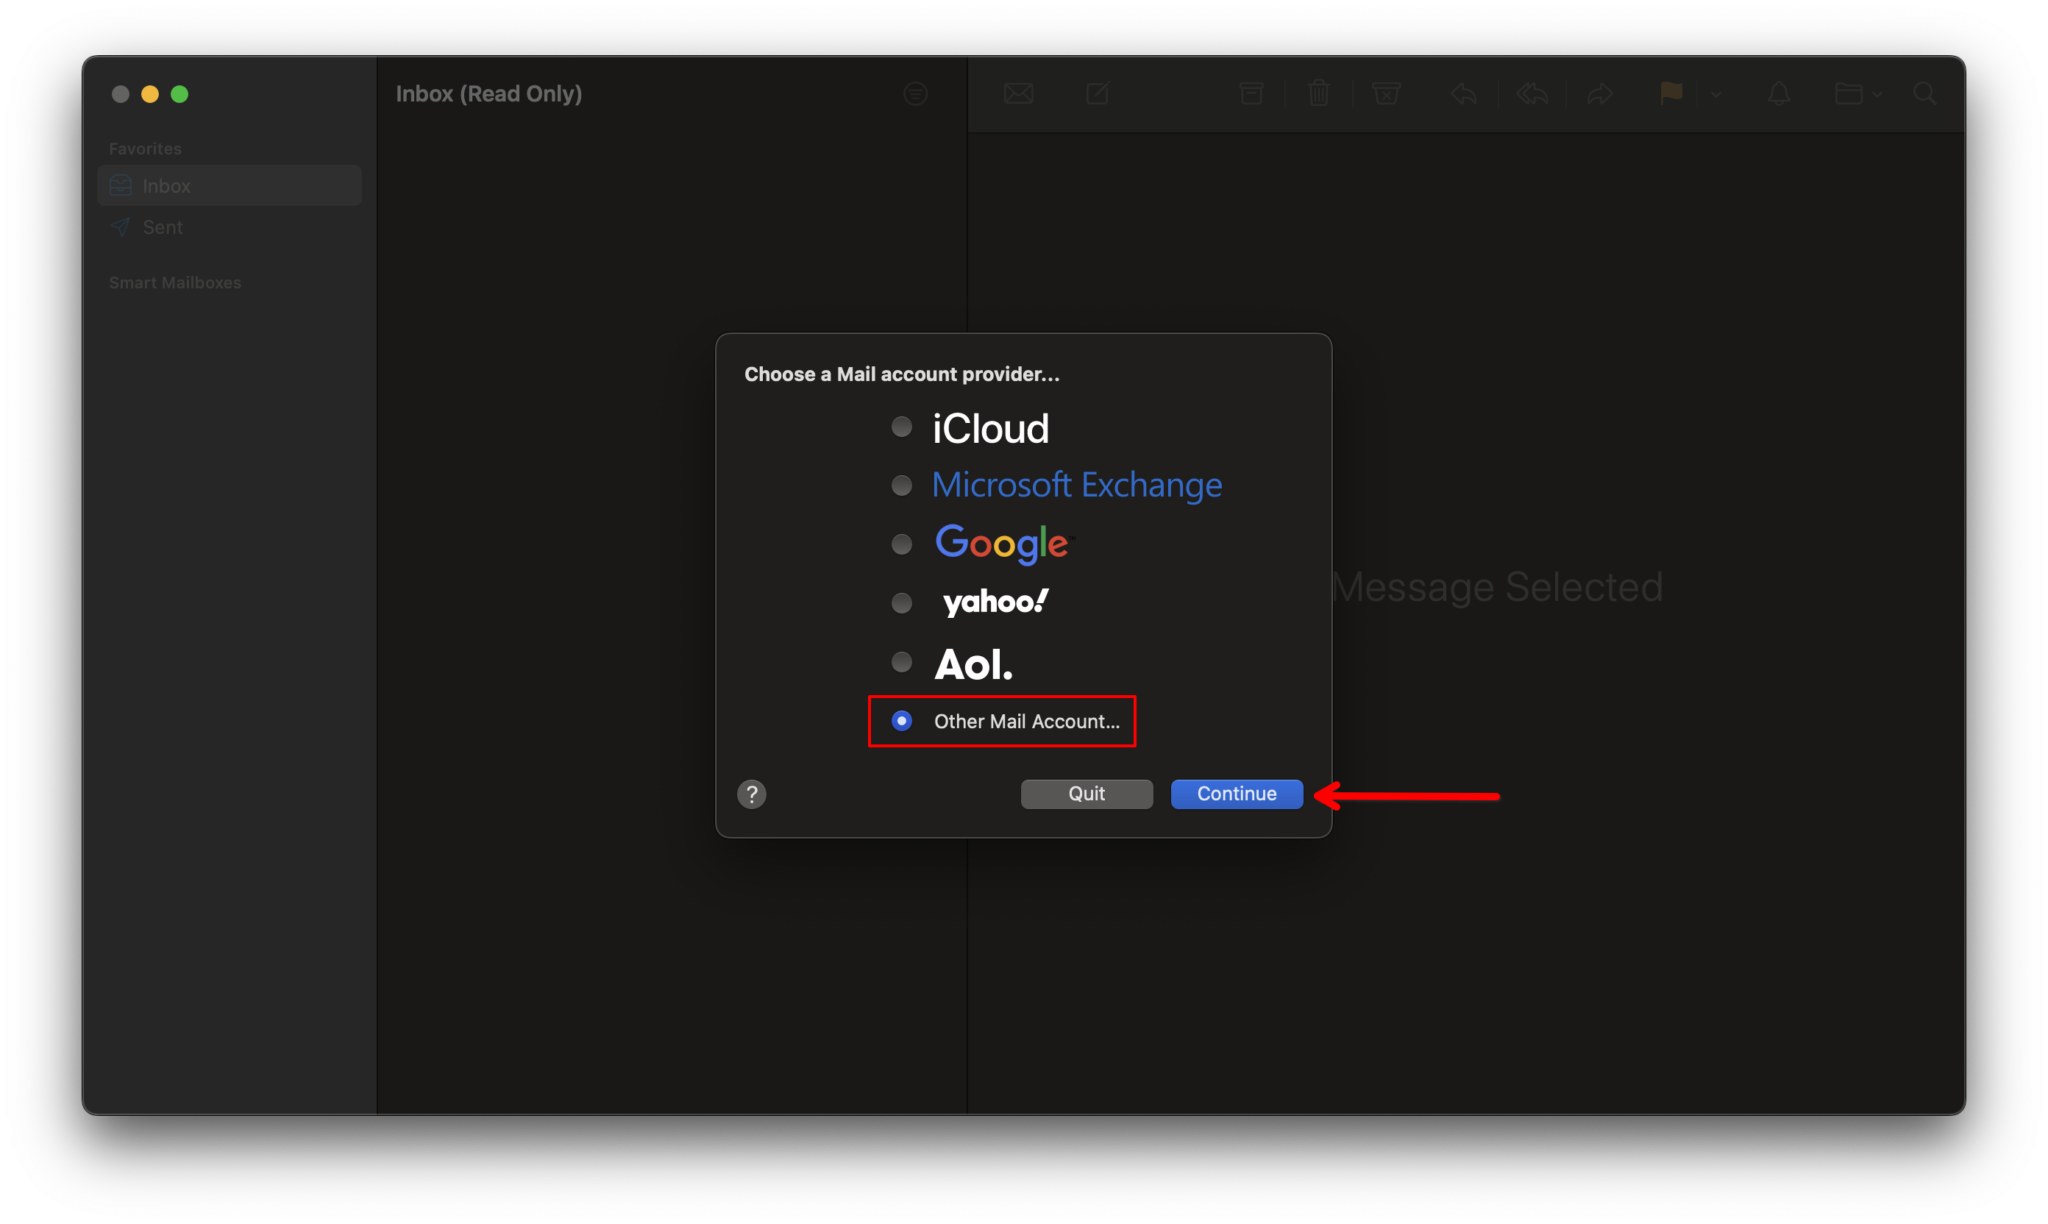Image resolution: width=2048 pixels, height=1224 pixels.
Task: Click the Reply All icon
Action: coord(1532,94)
